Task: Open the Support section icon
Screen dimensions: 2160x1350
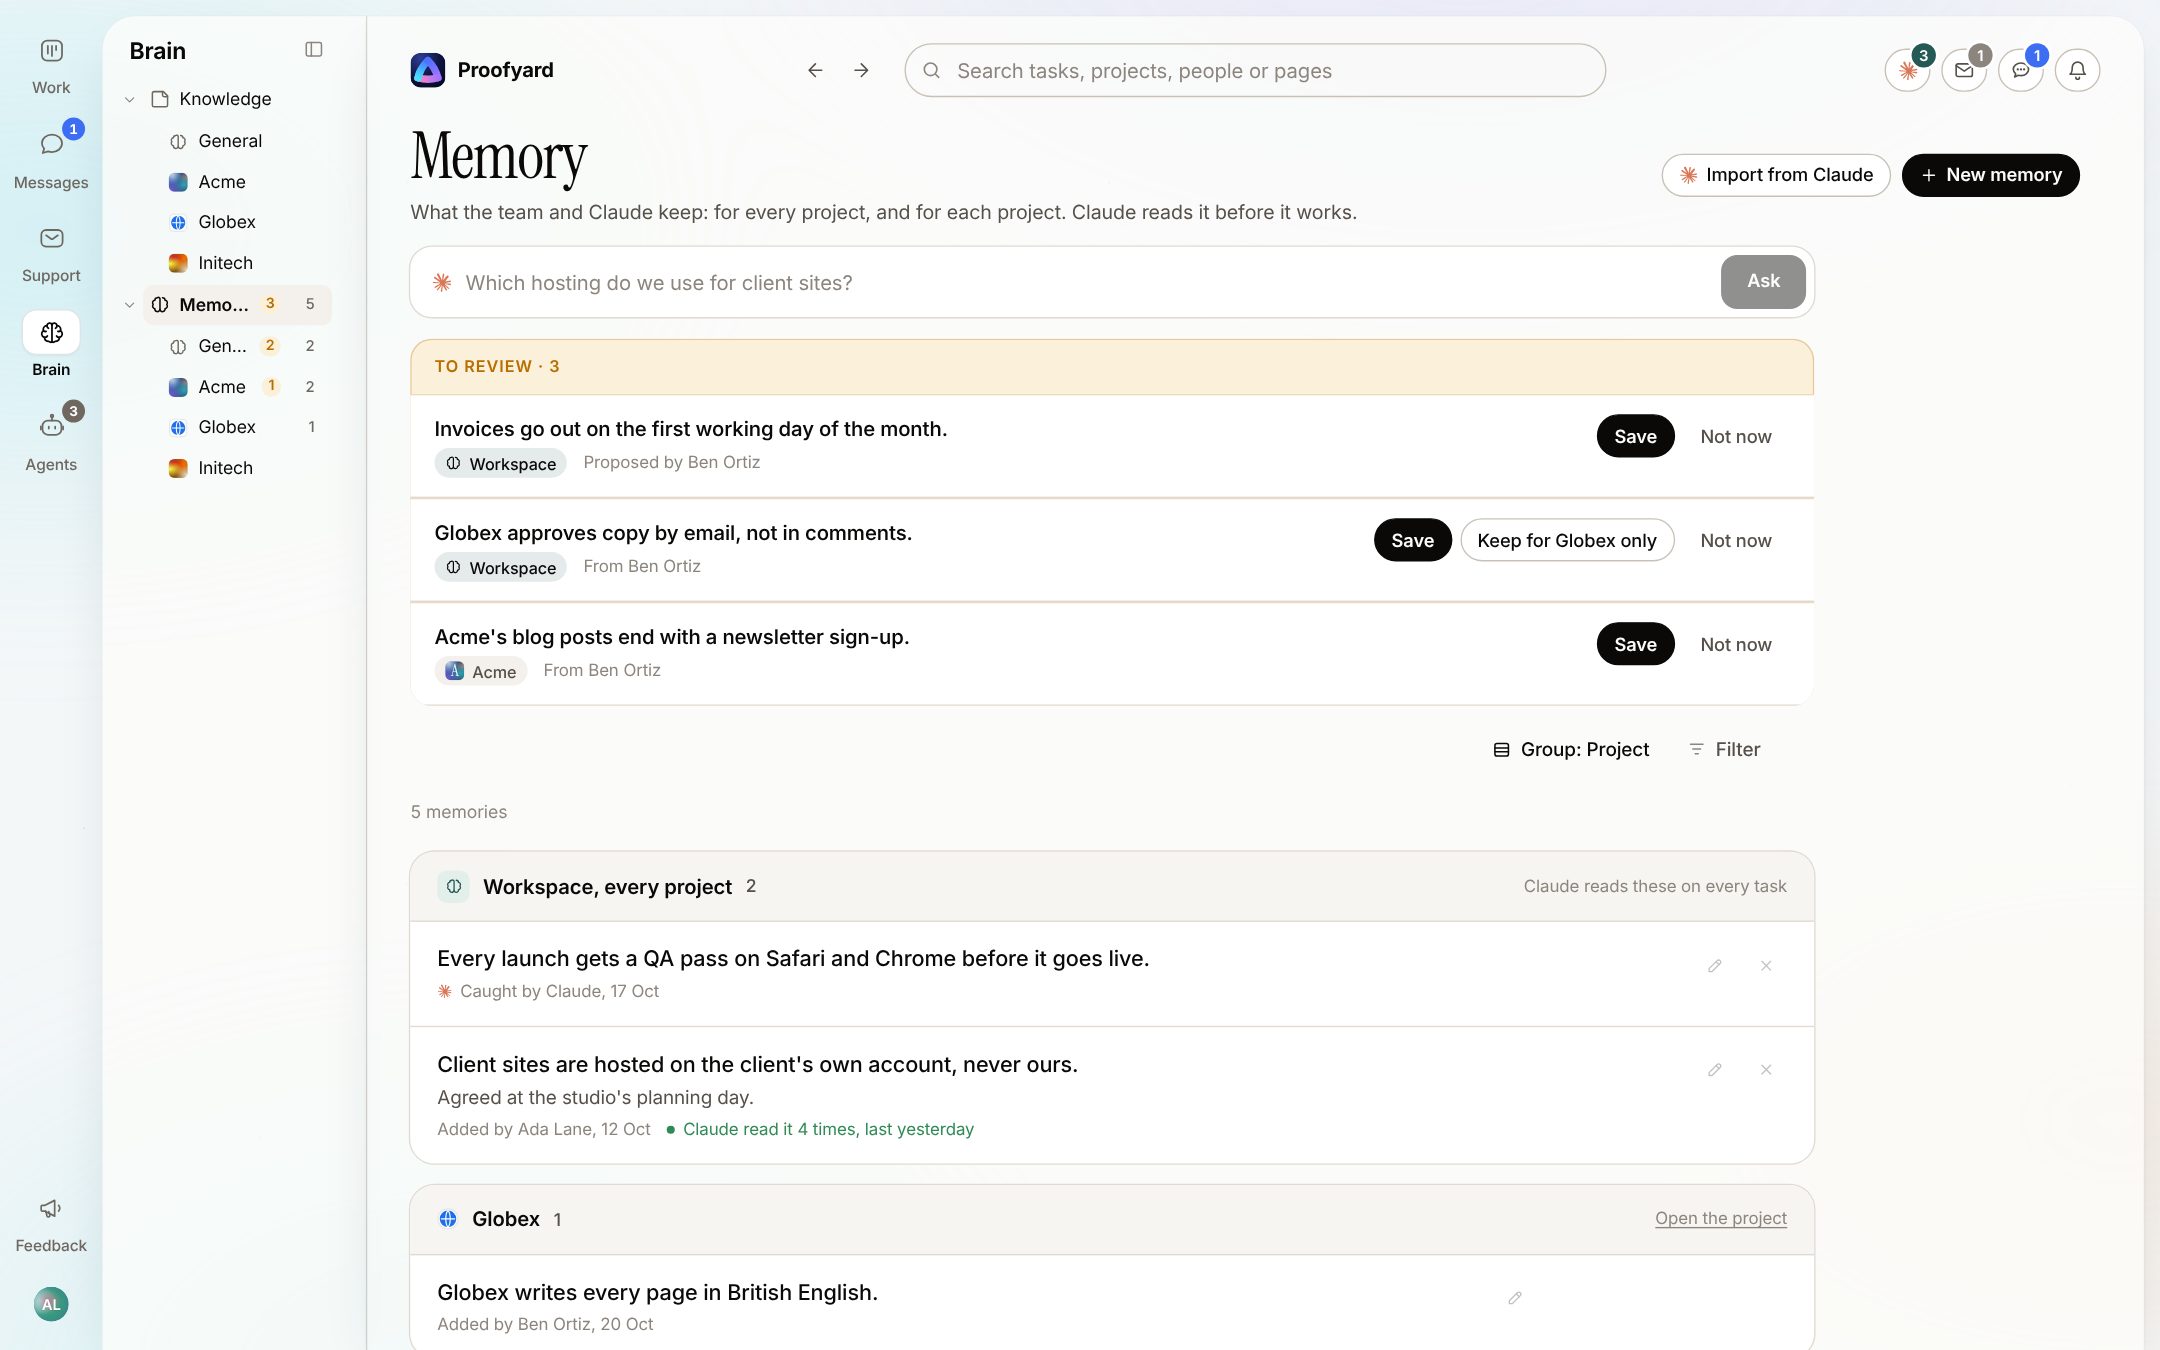Action: pyautogui.click(x=51, y=238)
